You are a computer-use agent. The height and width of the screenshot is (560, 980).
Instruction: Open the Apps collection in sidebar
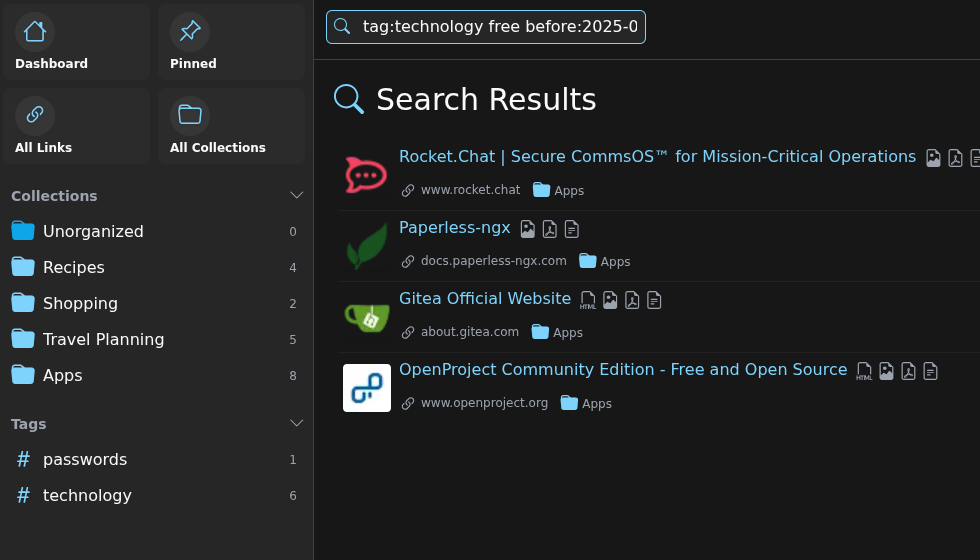pyautogui.click(x=156, y=376)
